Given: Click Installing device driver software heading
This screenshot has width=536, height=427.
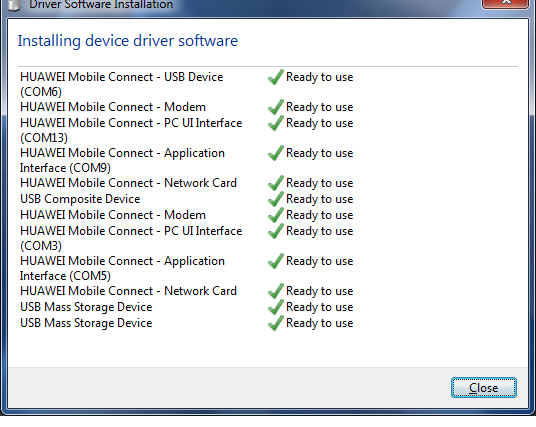Looking at the screenshot, I should 128,41.
